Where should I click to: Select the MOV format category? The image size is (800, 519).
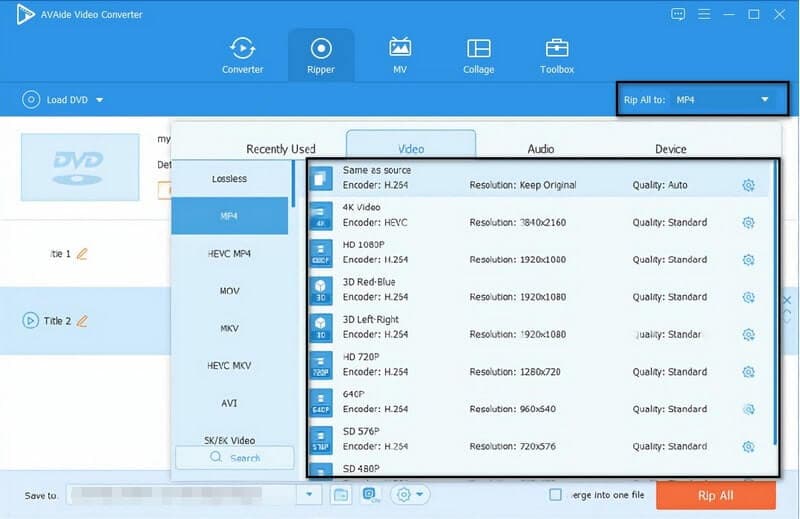coord(230,291)
